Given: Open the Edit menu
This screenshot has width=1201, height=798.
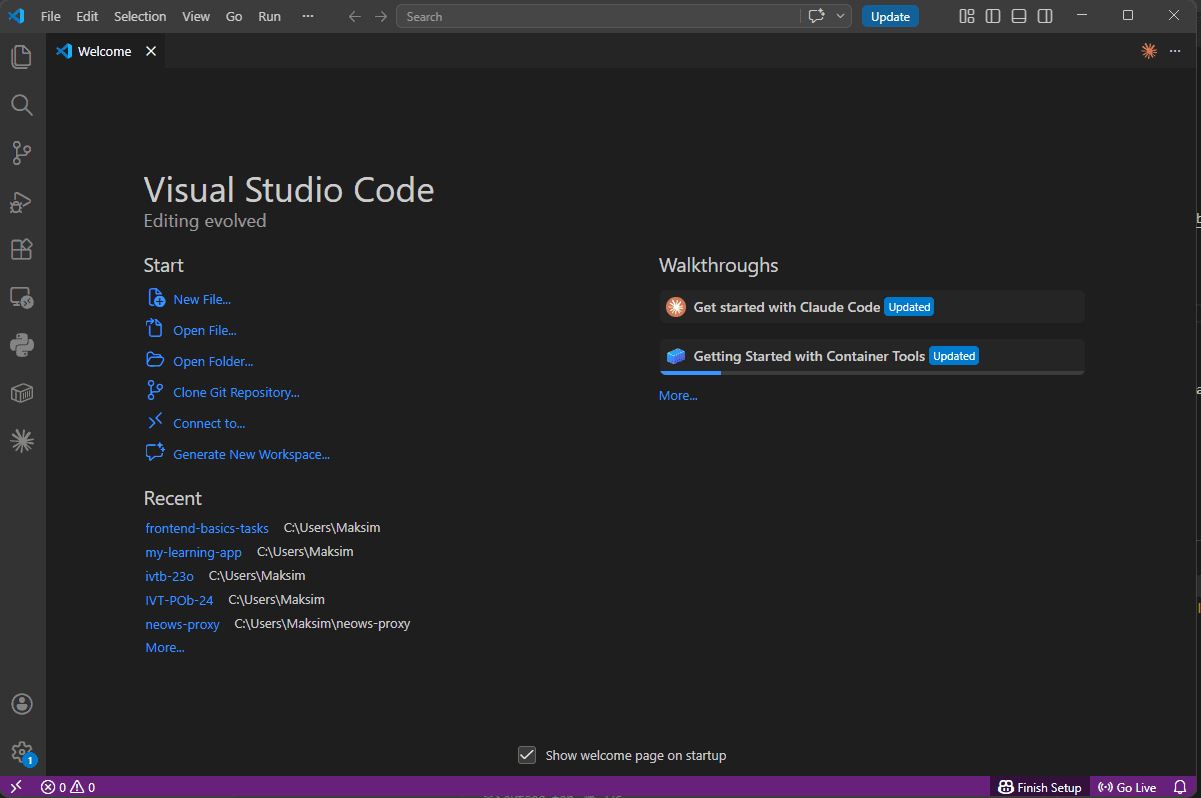Looking at the screenshot, I should [x=87, y=16].
